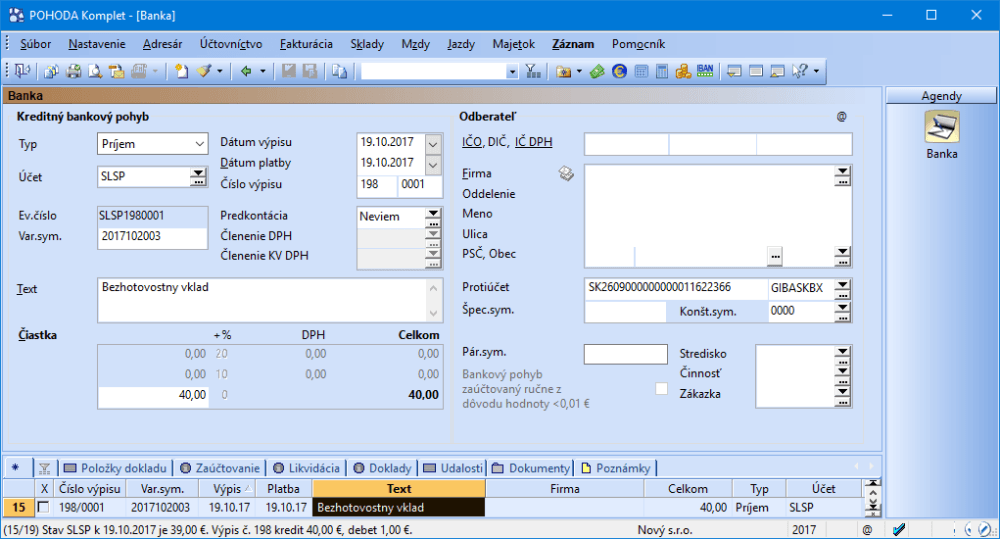This screenshot has height=539, width=1000.
Task: Open the Súbor menu
Action: 35,44
